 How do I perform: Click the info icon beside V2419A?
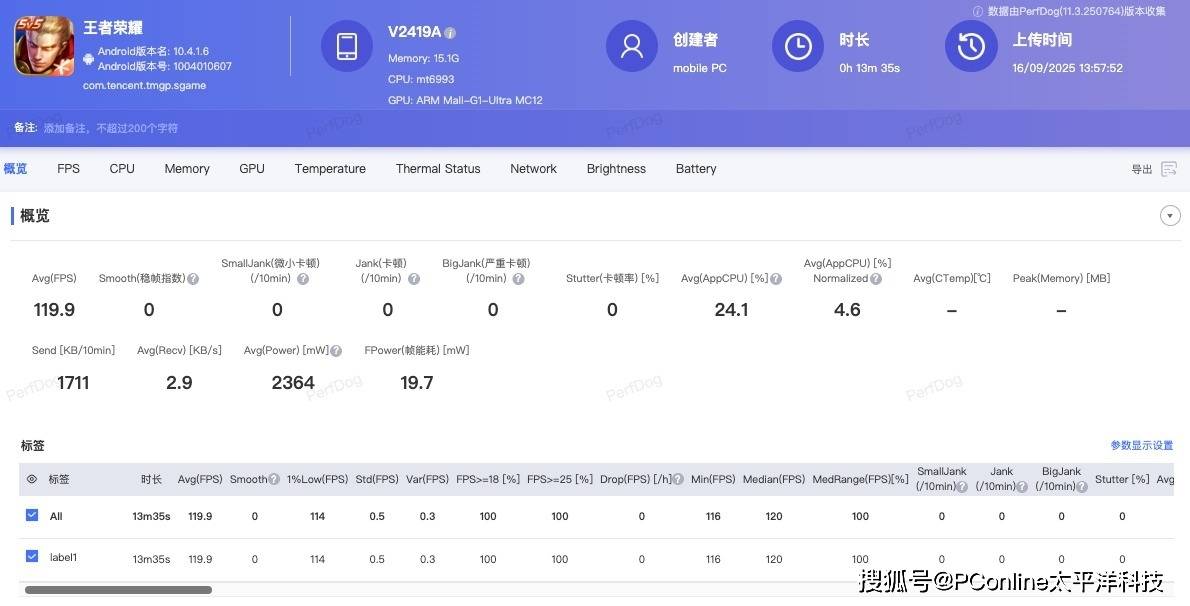coord(450,33)
